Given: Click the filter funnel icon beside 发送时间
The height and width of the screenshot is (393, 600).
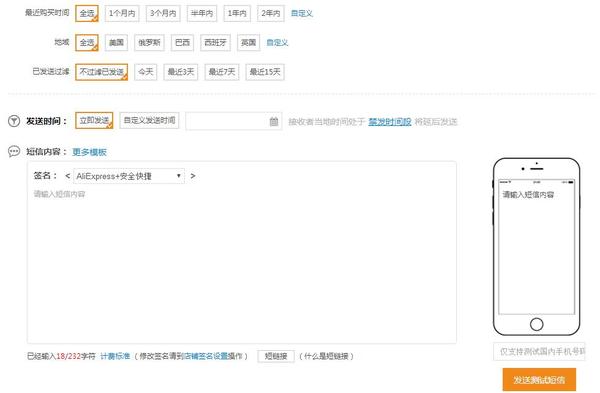Looking at the screenshot, I should click(x=14, y=121).
